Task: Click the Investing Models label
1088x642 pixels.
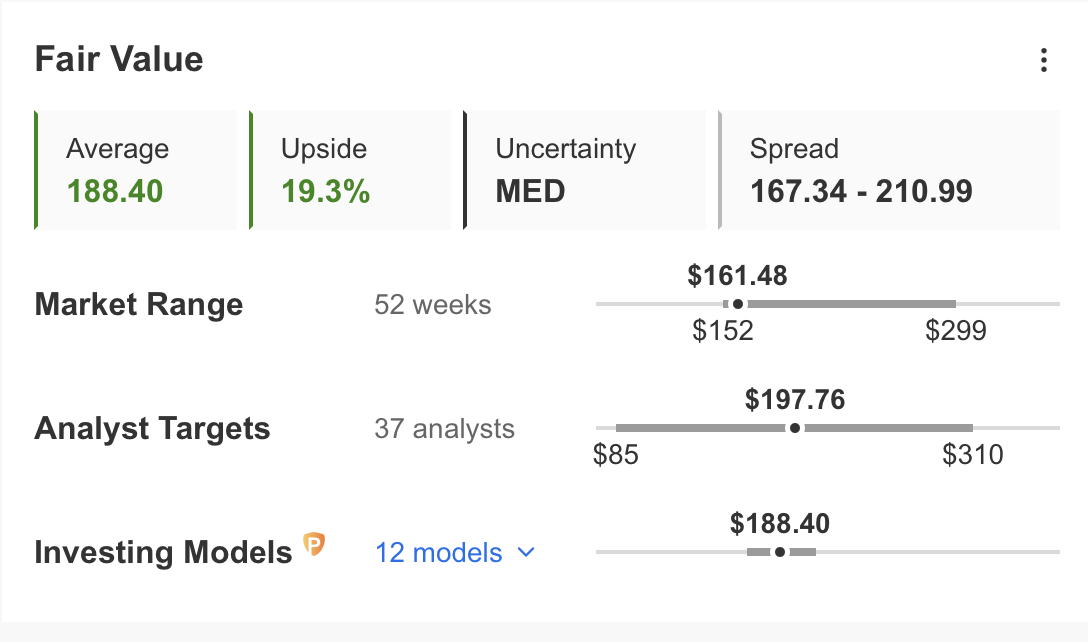Action: (x=163, y=552)
